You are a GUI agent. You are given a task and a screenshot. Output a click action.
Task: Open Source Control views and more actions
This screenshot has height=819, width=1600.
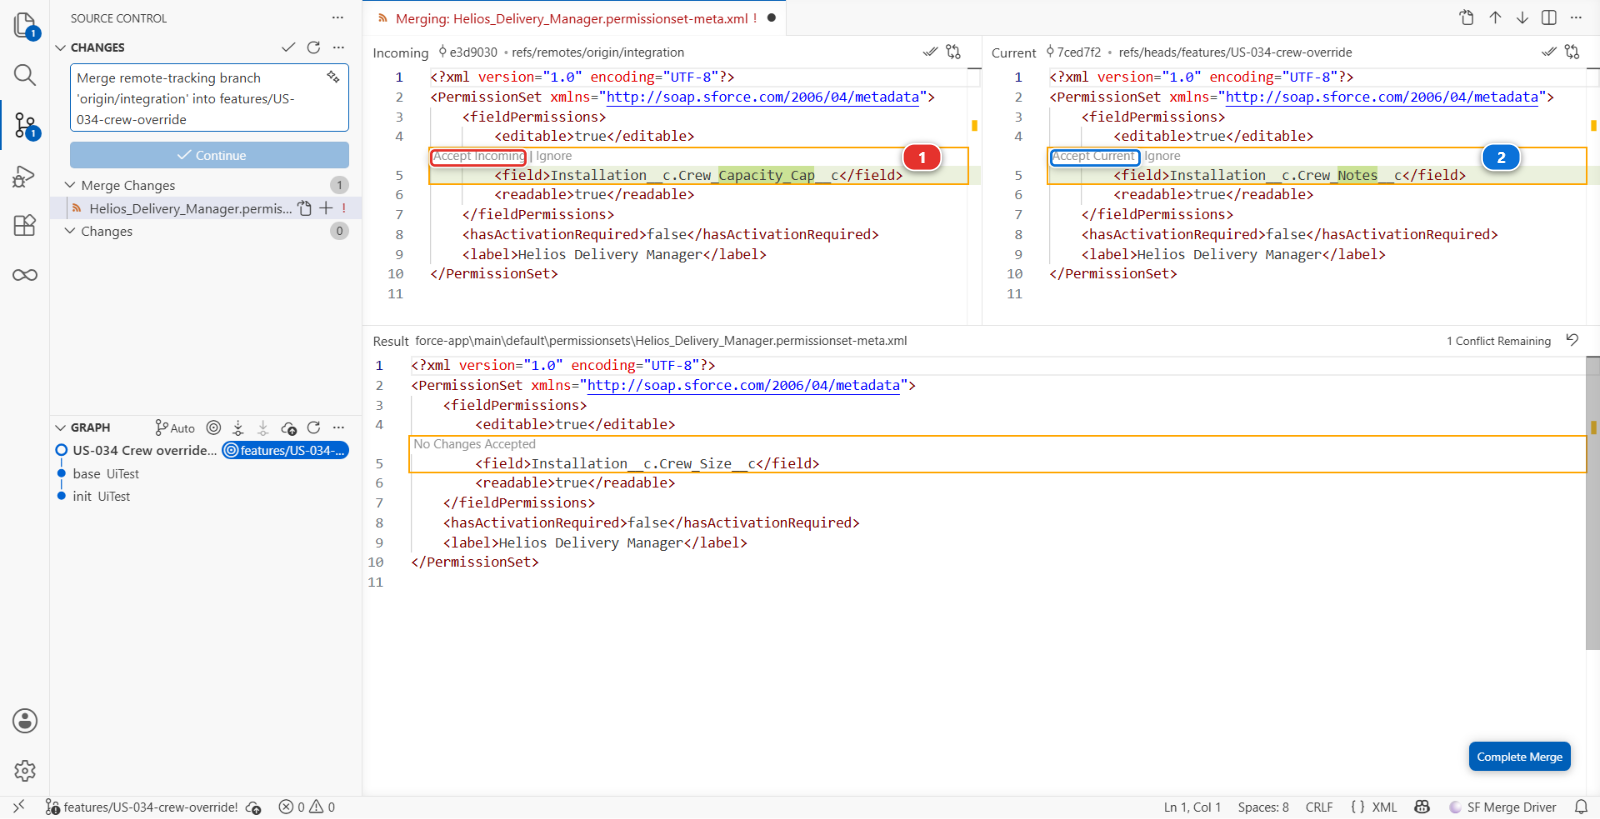[x=338, y=18]
